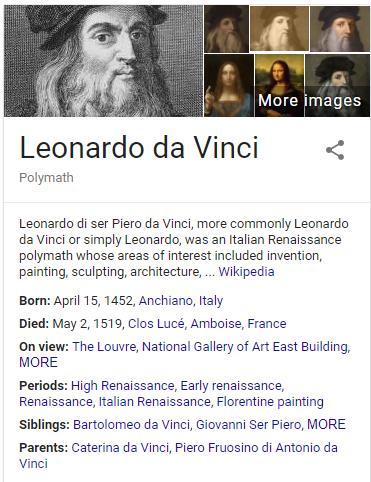Screen dimensions: 371x482
Task: Open the sepia self-portrait sketch thumbnail
Action: [279, 29]
